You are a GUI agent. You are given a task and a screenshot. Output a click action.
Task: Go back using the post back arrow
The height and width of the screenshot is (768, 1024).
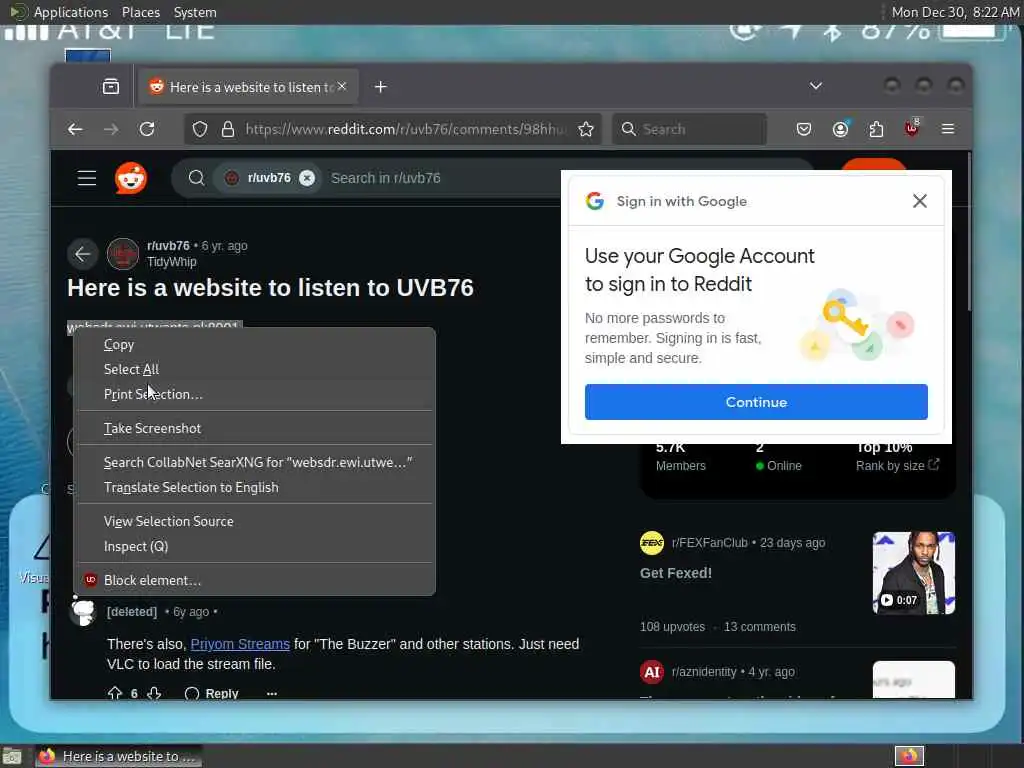tap(83, 254)
